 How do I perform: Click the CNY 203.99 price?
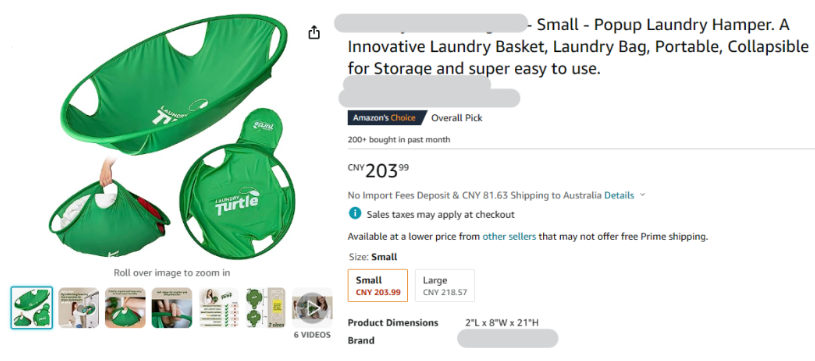pyautogui.click(x=378, y=170)
